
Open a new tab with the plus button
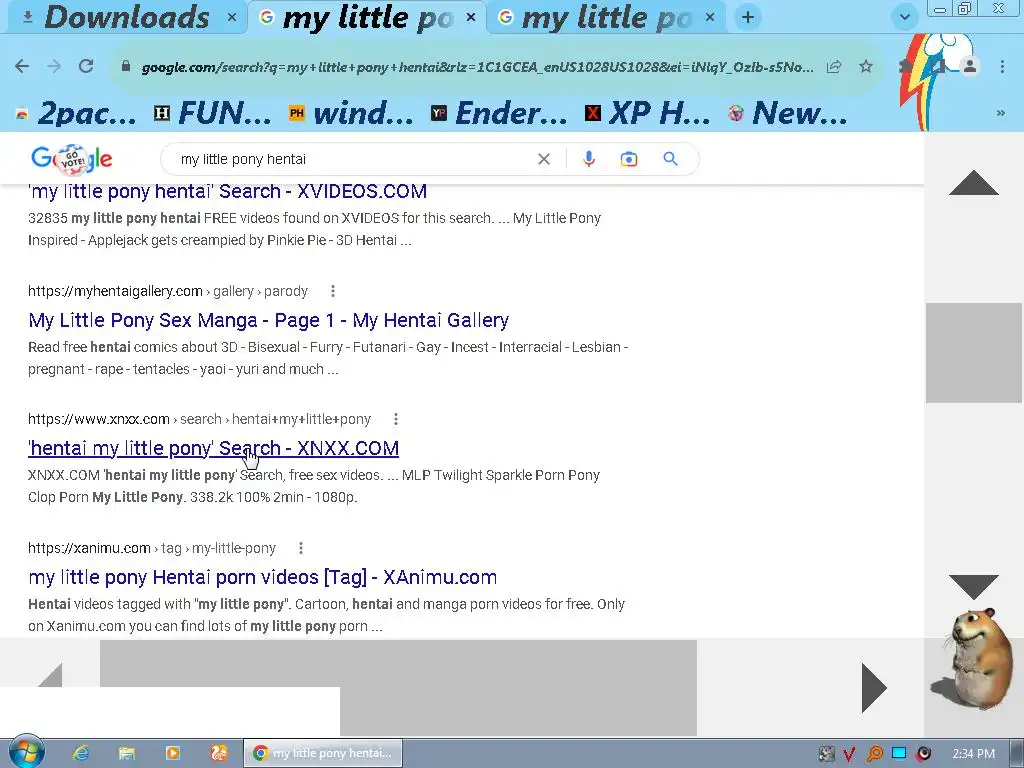[748, 17]
